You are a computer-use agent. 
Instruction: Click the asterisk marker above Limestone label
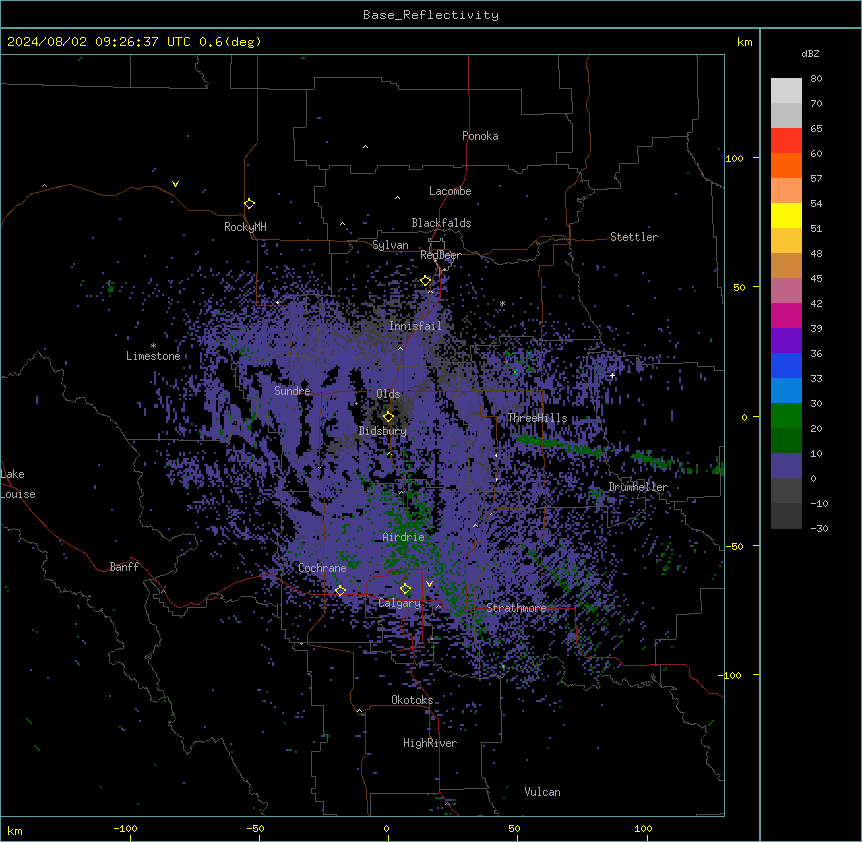click(x=153, y=346)
